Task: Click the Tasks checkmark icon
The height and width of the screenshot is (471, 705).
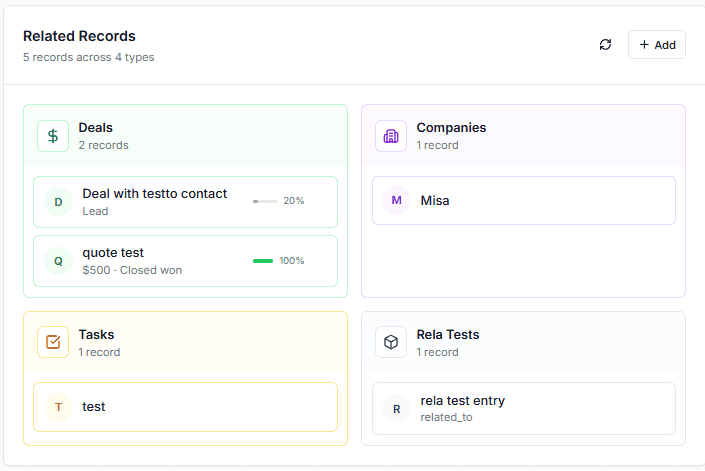Action: [x=53, y=342]
